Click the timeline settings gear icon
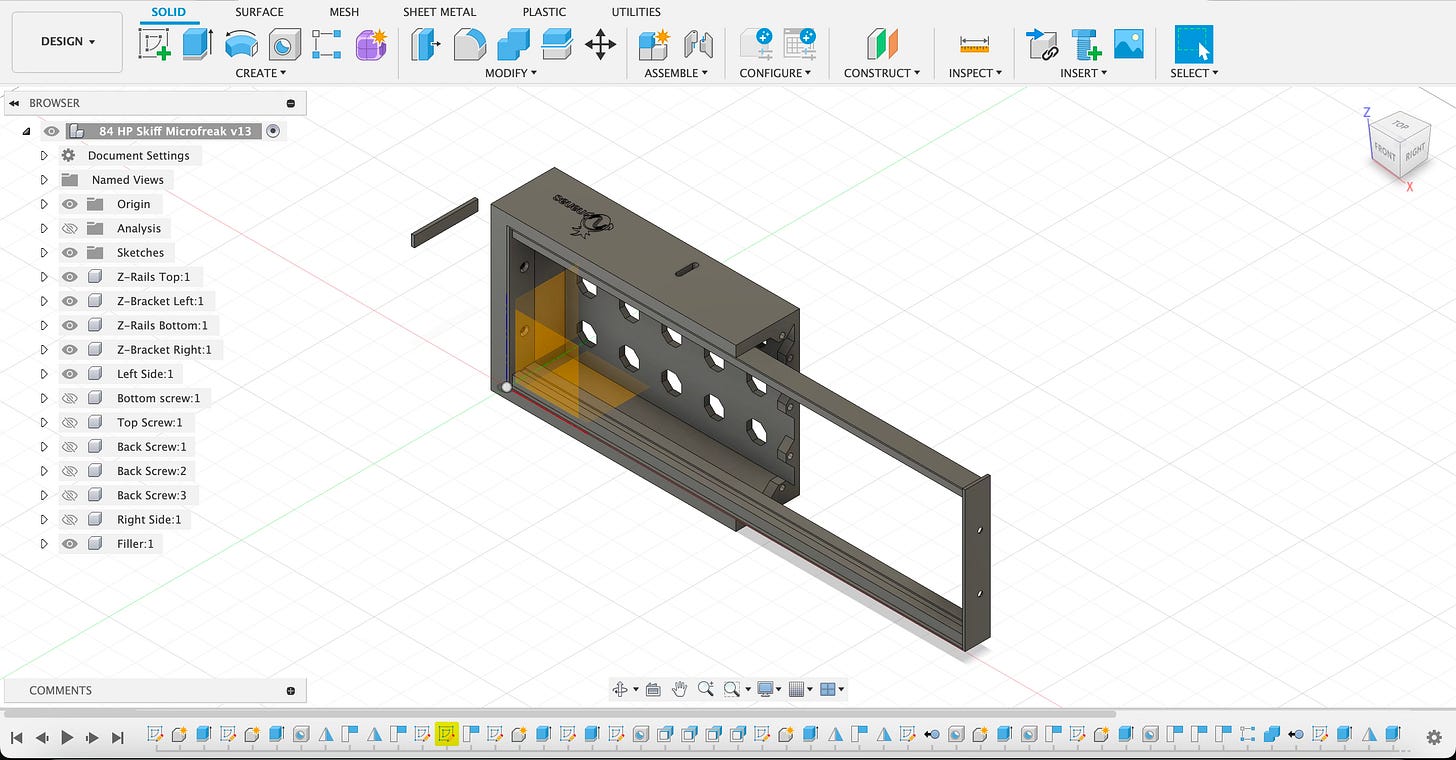 pyautogui.click(x=1433, y=737)
